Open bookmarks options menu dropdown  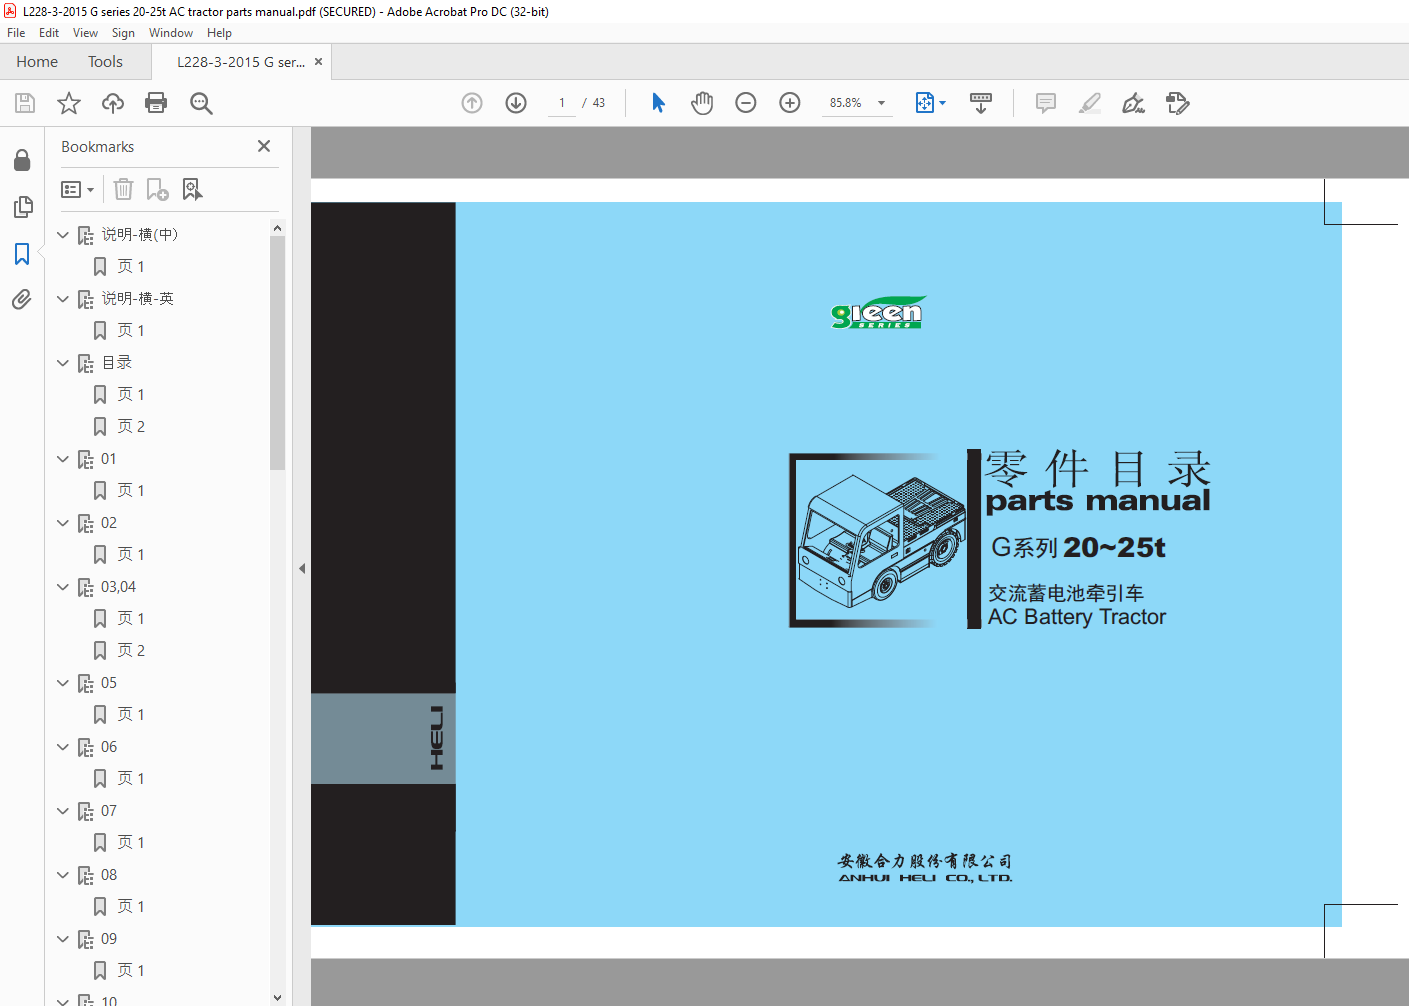coord(77,189)
